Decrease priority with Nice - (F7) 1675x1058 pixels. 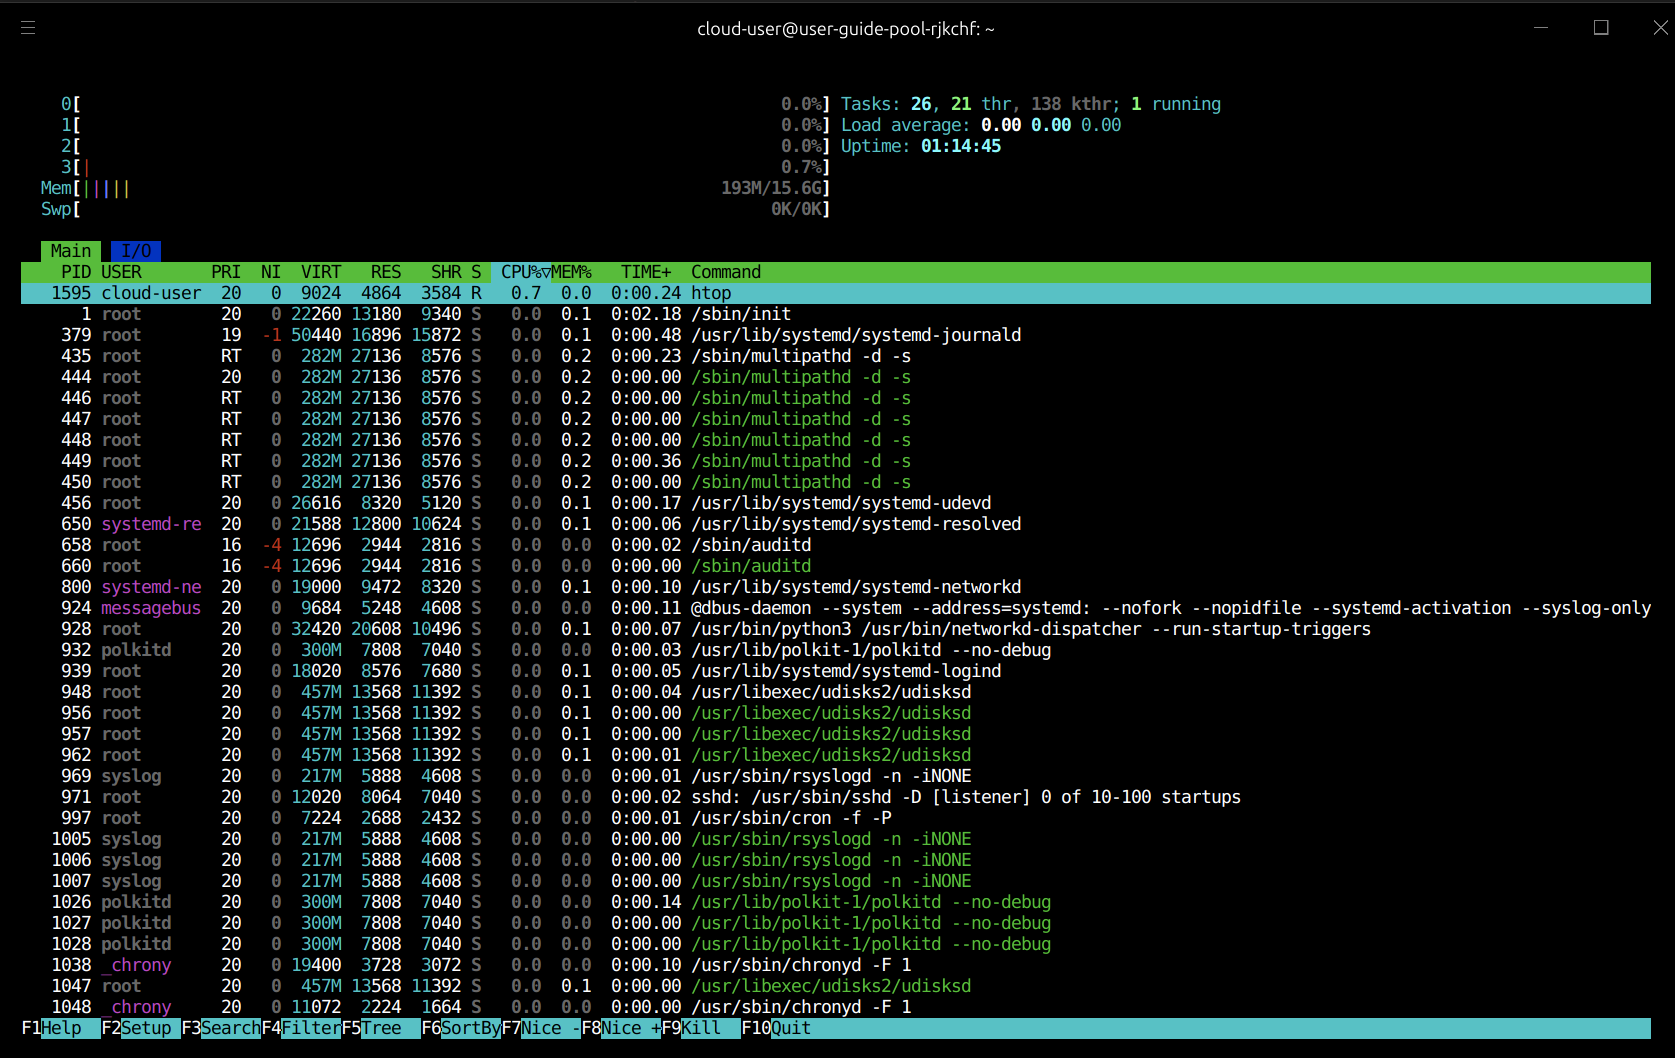tap(543, 1028)
